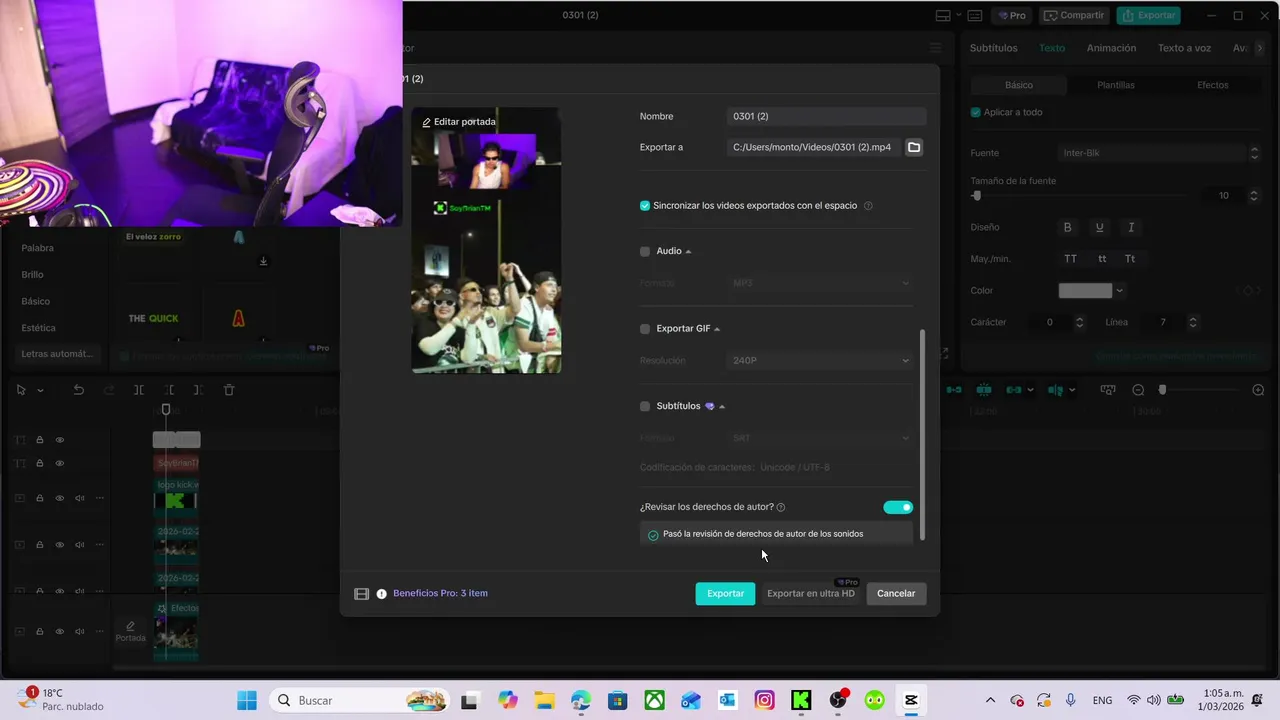This screenshot has width=1280, height=720.
Task: Open Beneficios Pro: 3 item link
Action: (x=440, y=593)
